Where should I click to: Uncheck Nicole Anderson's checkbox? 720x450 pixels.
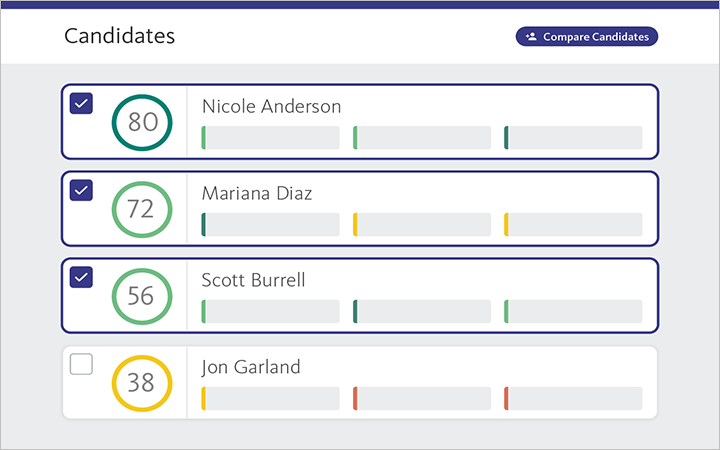(81, 103)
